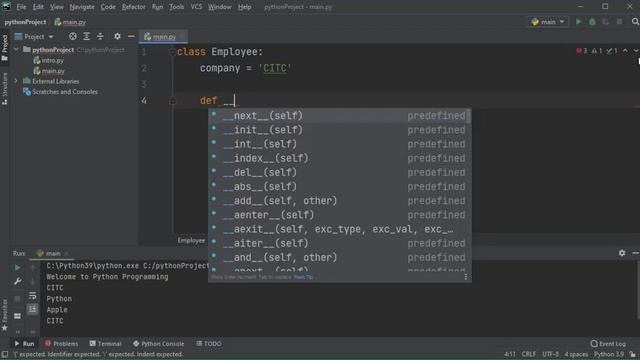Toggle fold marker on class Employee line
This screenshot has height=360, width=640.
pyautogui.click(x=173, y=52)
